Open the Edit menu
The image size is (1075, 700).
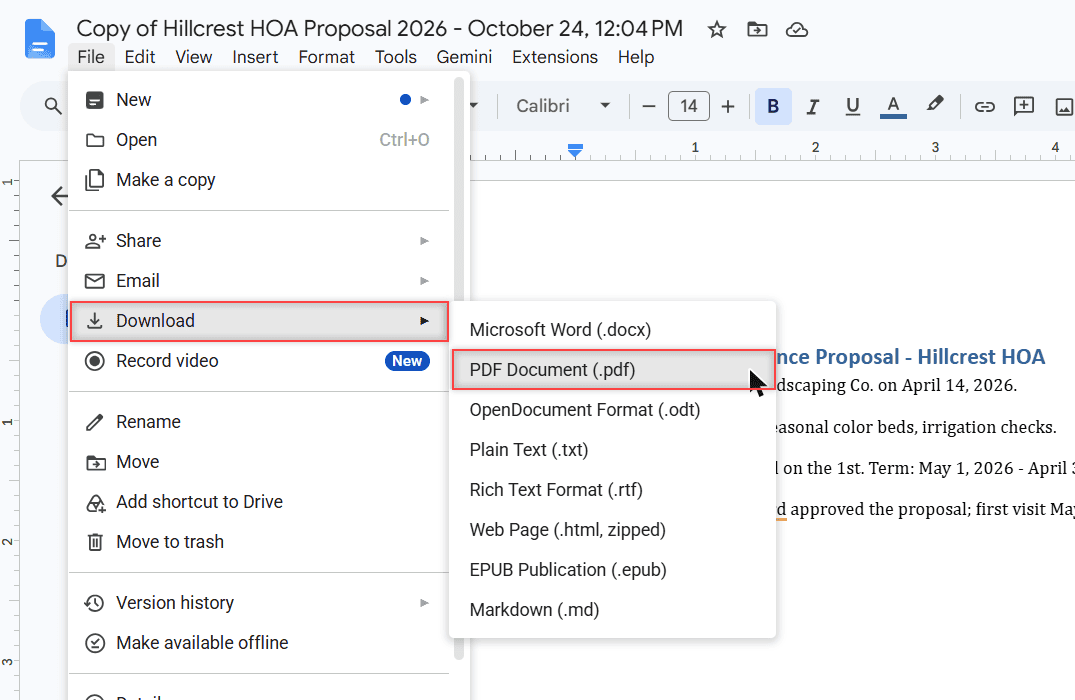click(x=140, y=57)
